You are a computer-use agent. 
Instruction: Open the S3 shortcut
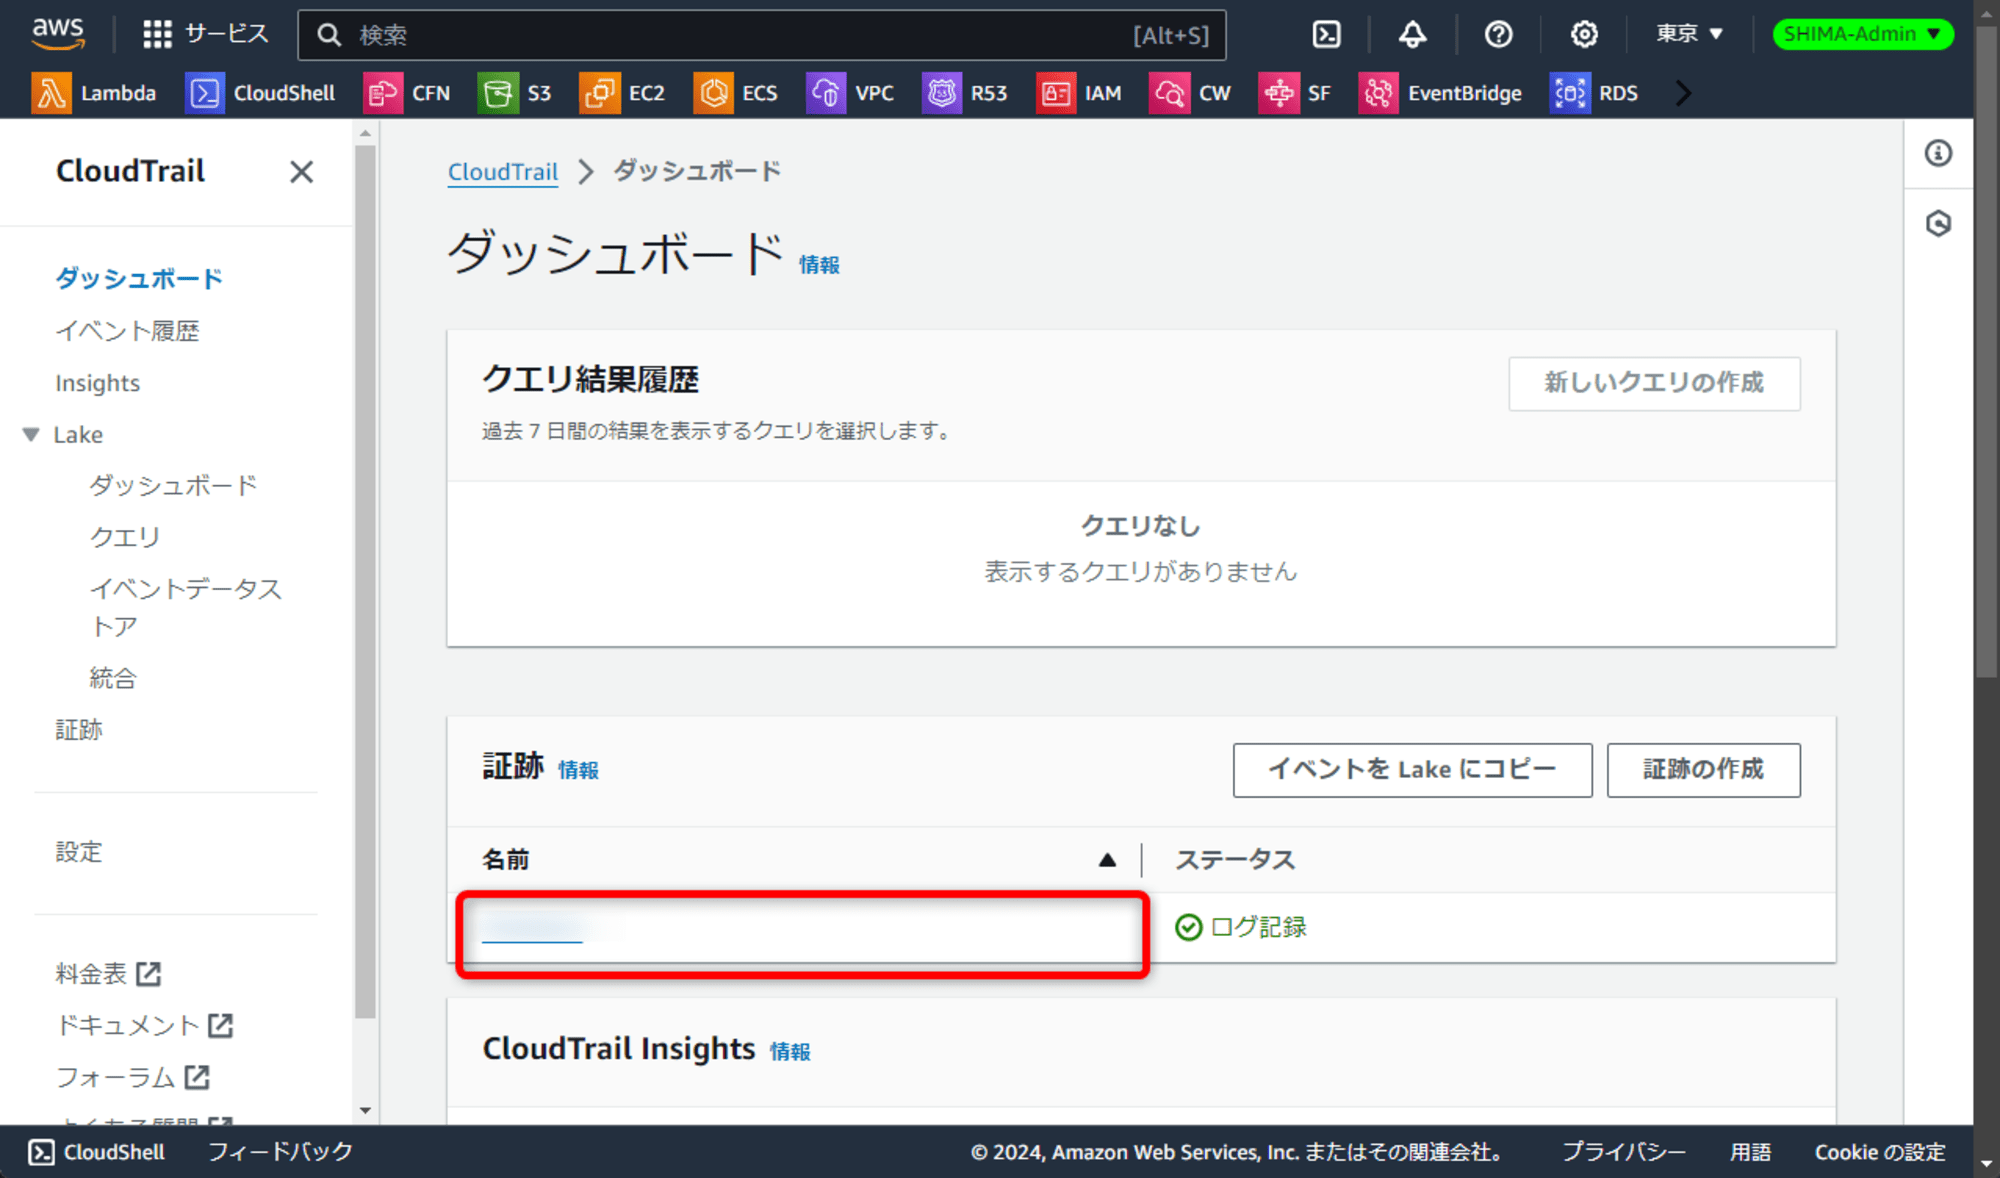(x=515, y=93)
